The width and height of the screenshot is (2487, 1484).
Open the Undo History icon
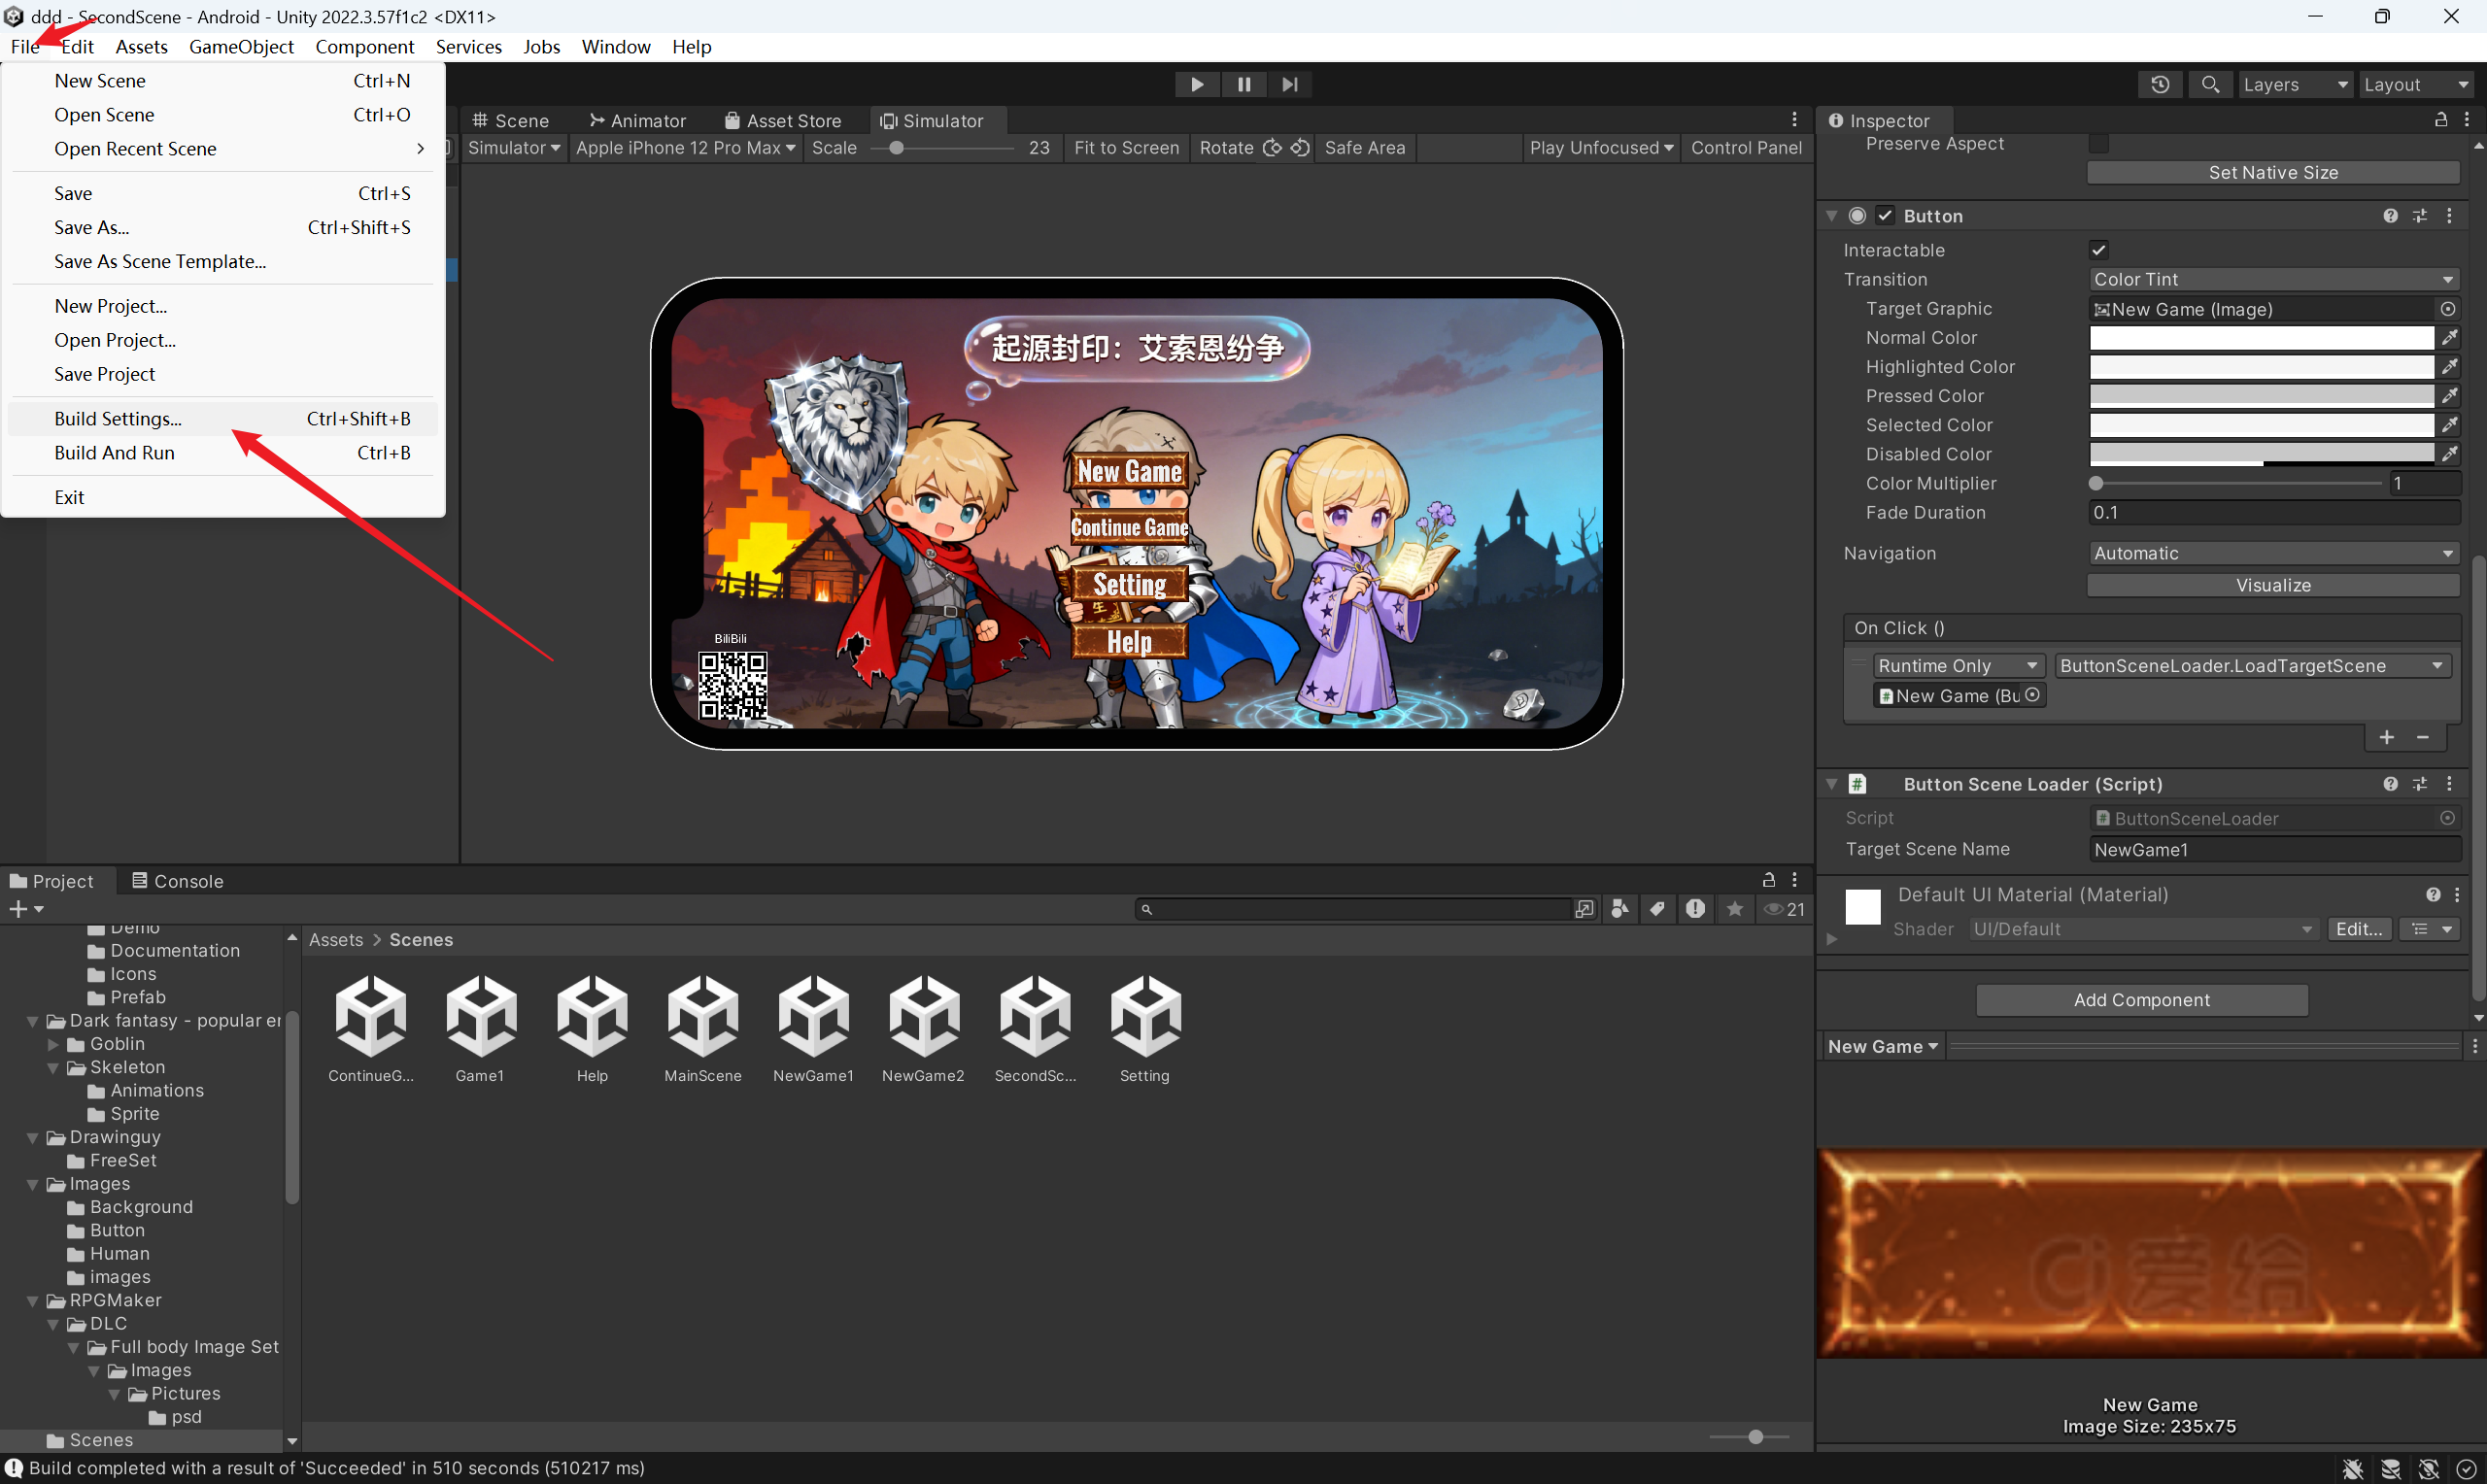(x=2160, y=85)
